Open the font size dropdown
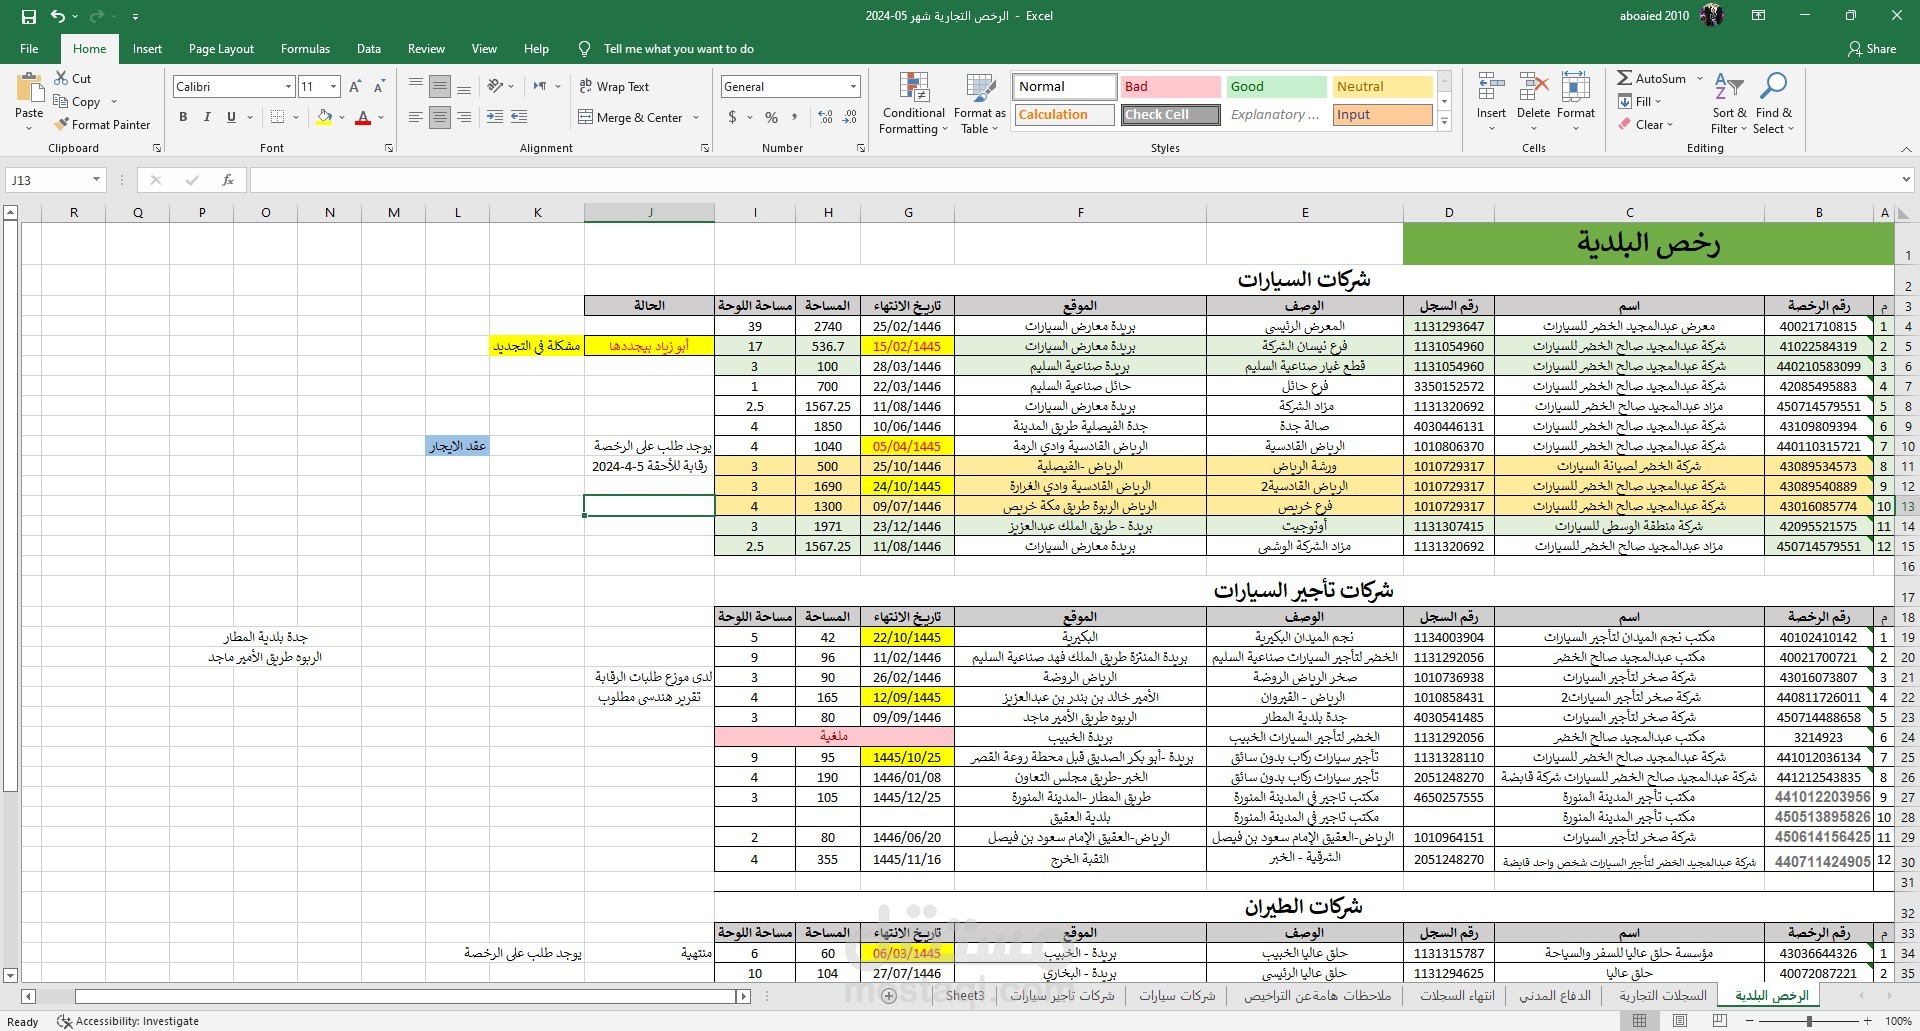The image size is (1920, 1031). [x=333, y=87]
